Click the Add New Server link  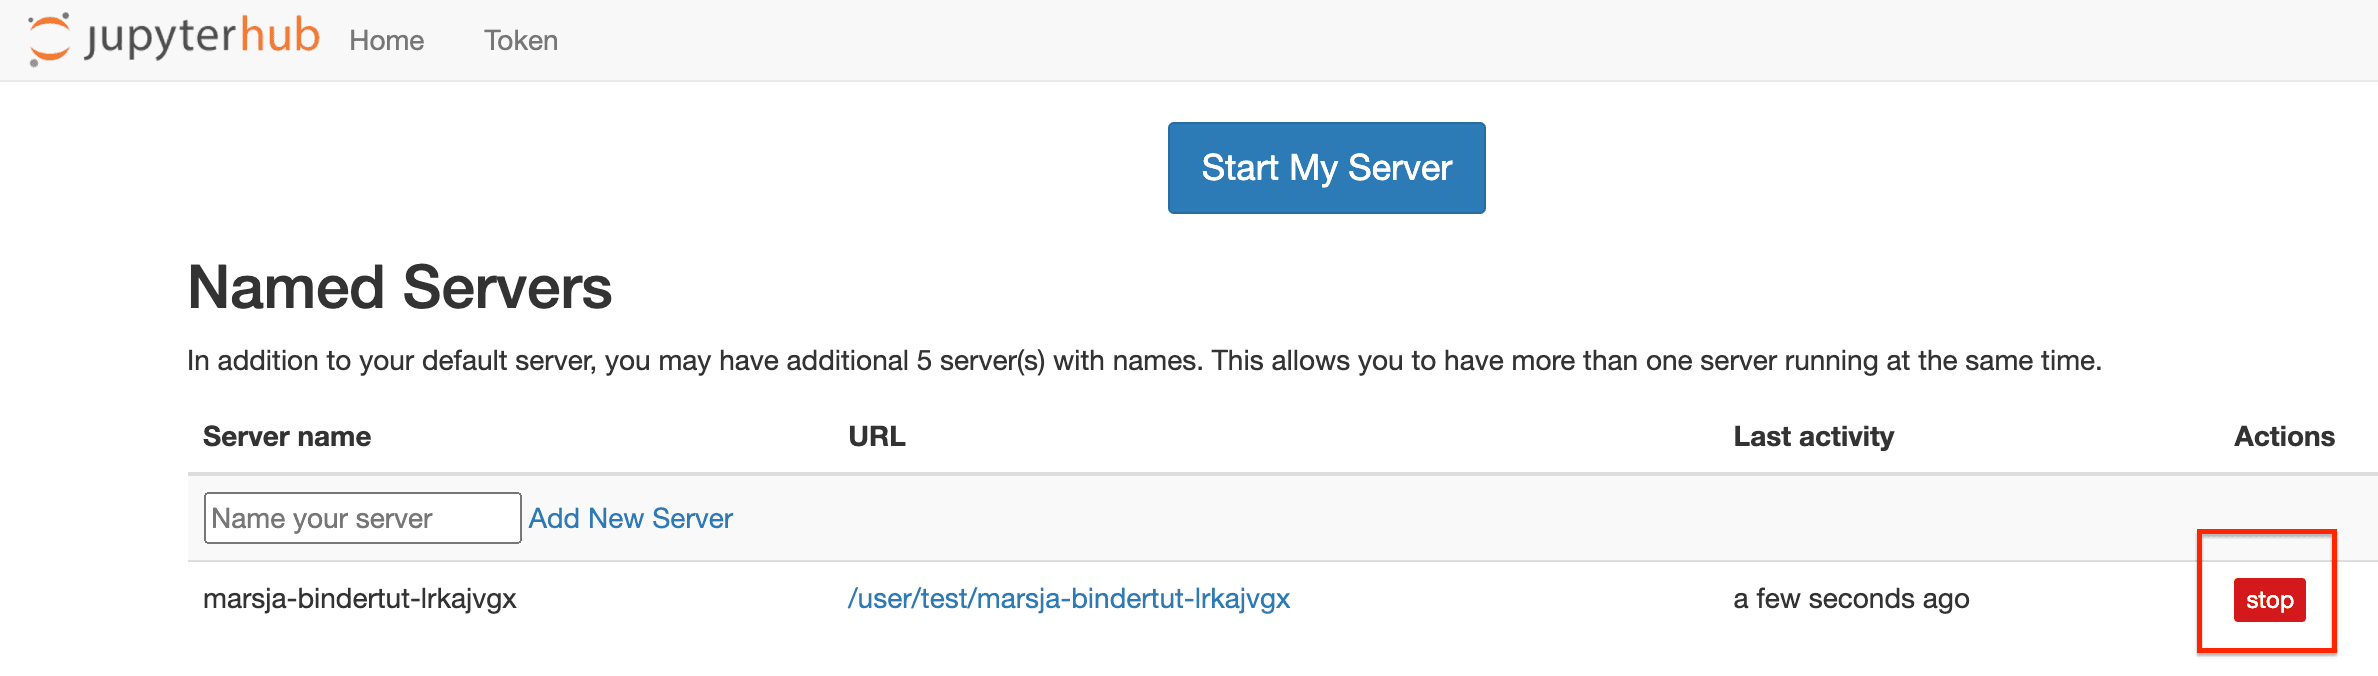pos(630,518)
